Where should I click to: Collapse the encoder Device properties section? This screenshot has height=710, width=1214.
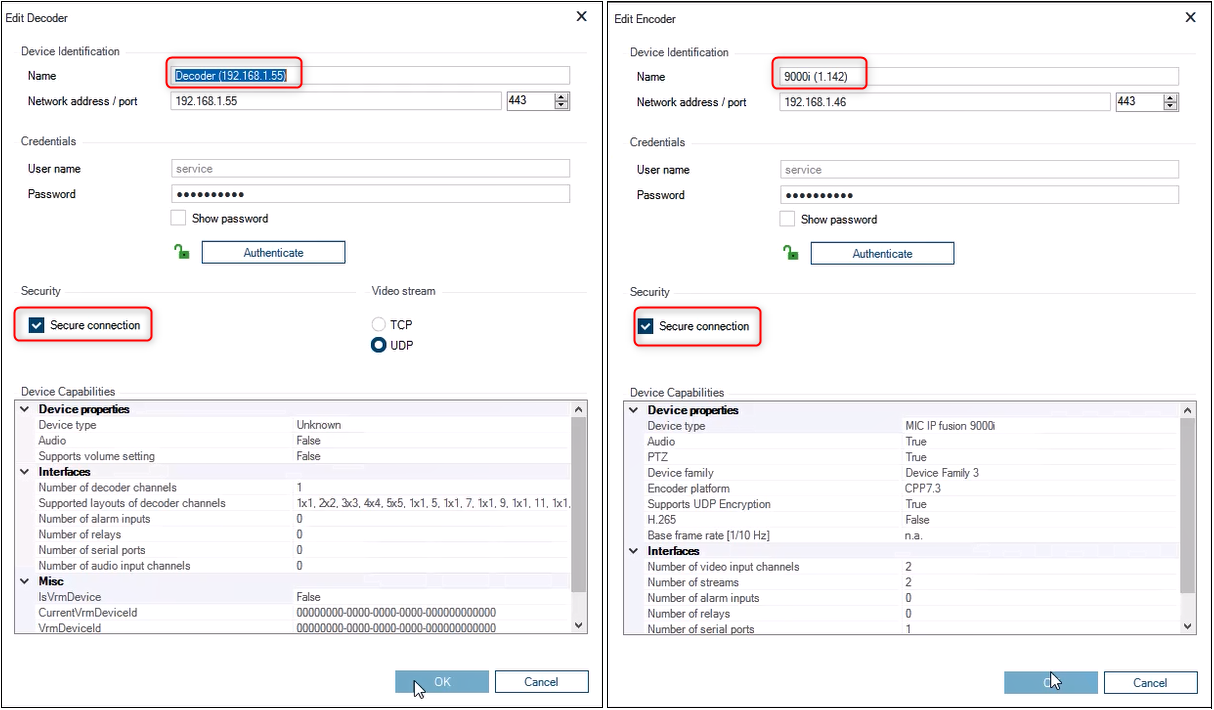coord(633,410)
